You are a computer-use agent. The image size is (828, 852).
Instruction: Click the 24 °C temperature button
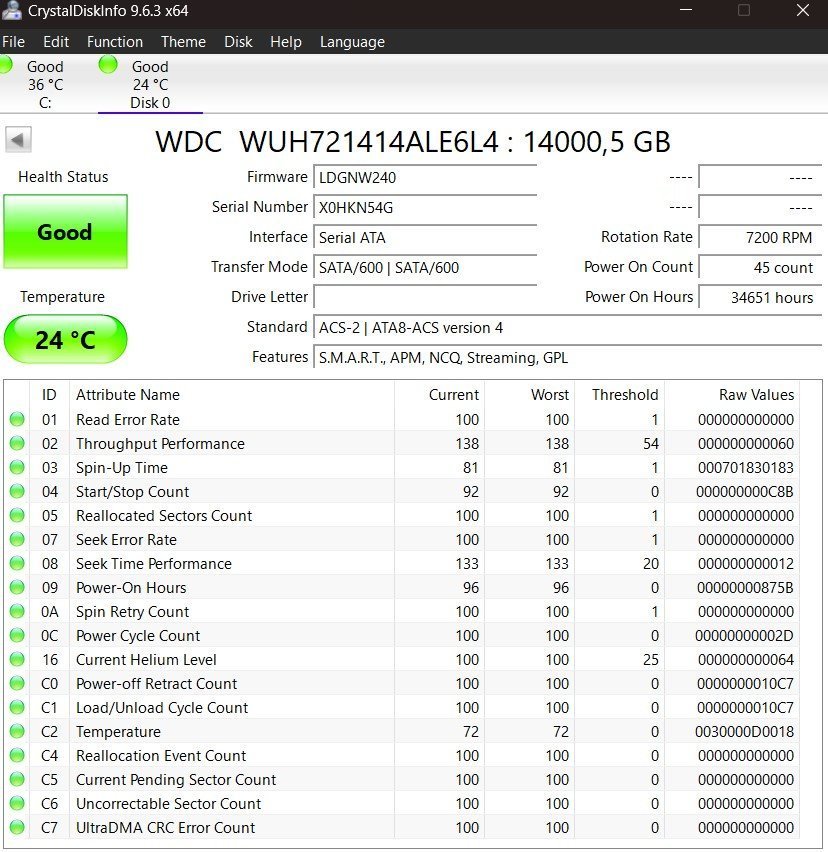click(65, 340)
